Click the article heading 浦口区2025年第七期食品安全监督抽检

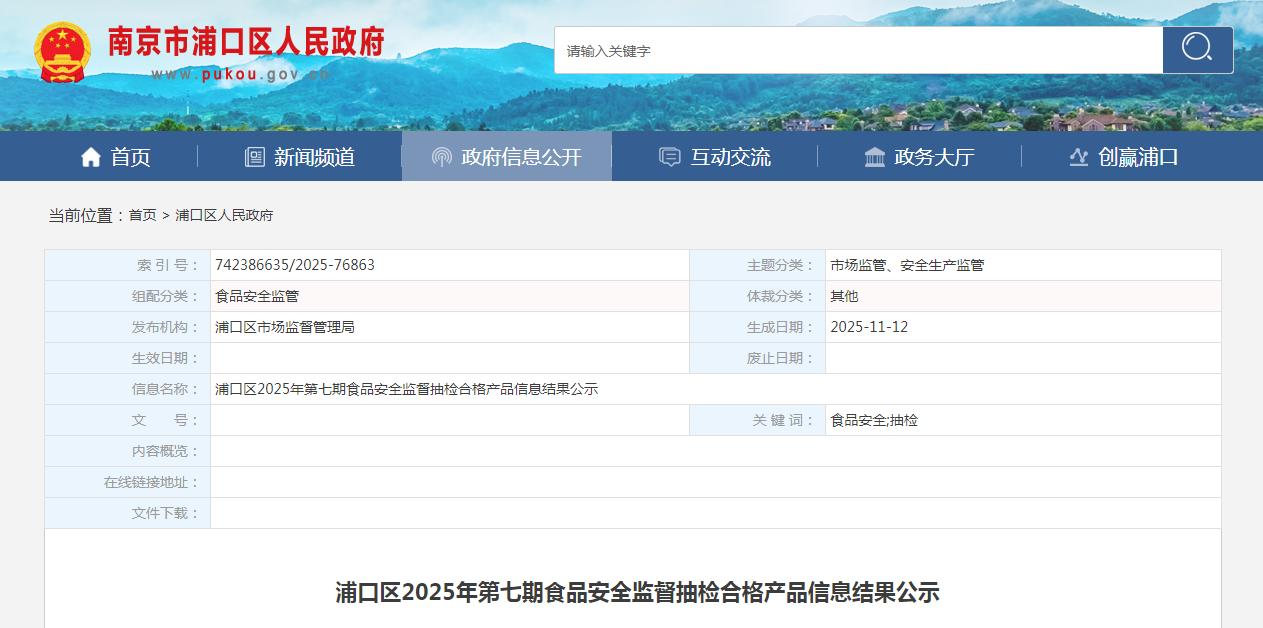[638, 592]
